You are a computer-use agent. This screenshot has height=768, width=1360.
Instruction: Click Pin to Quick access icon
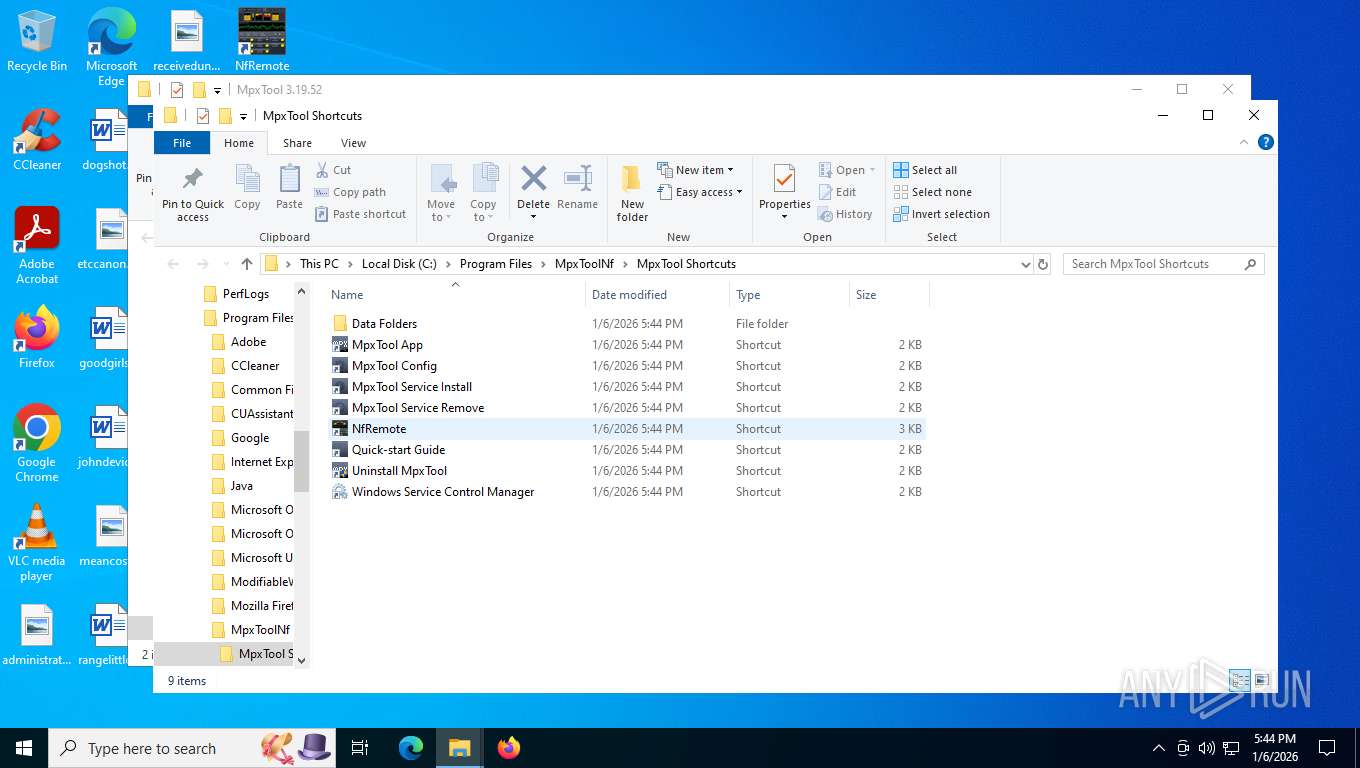click(193, 181)
